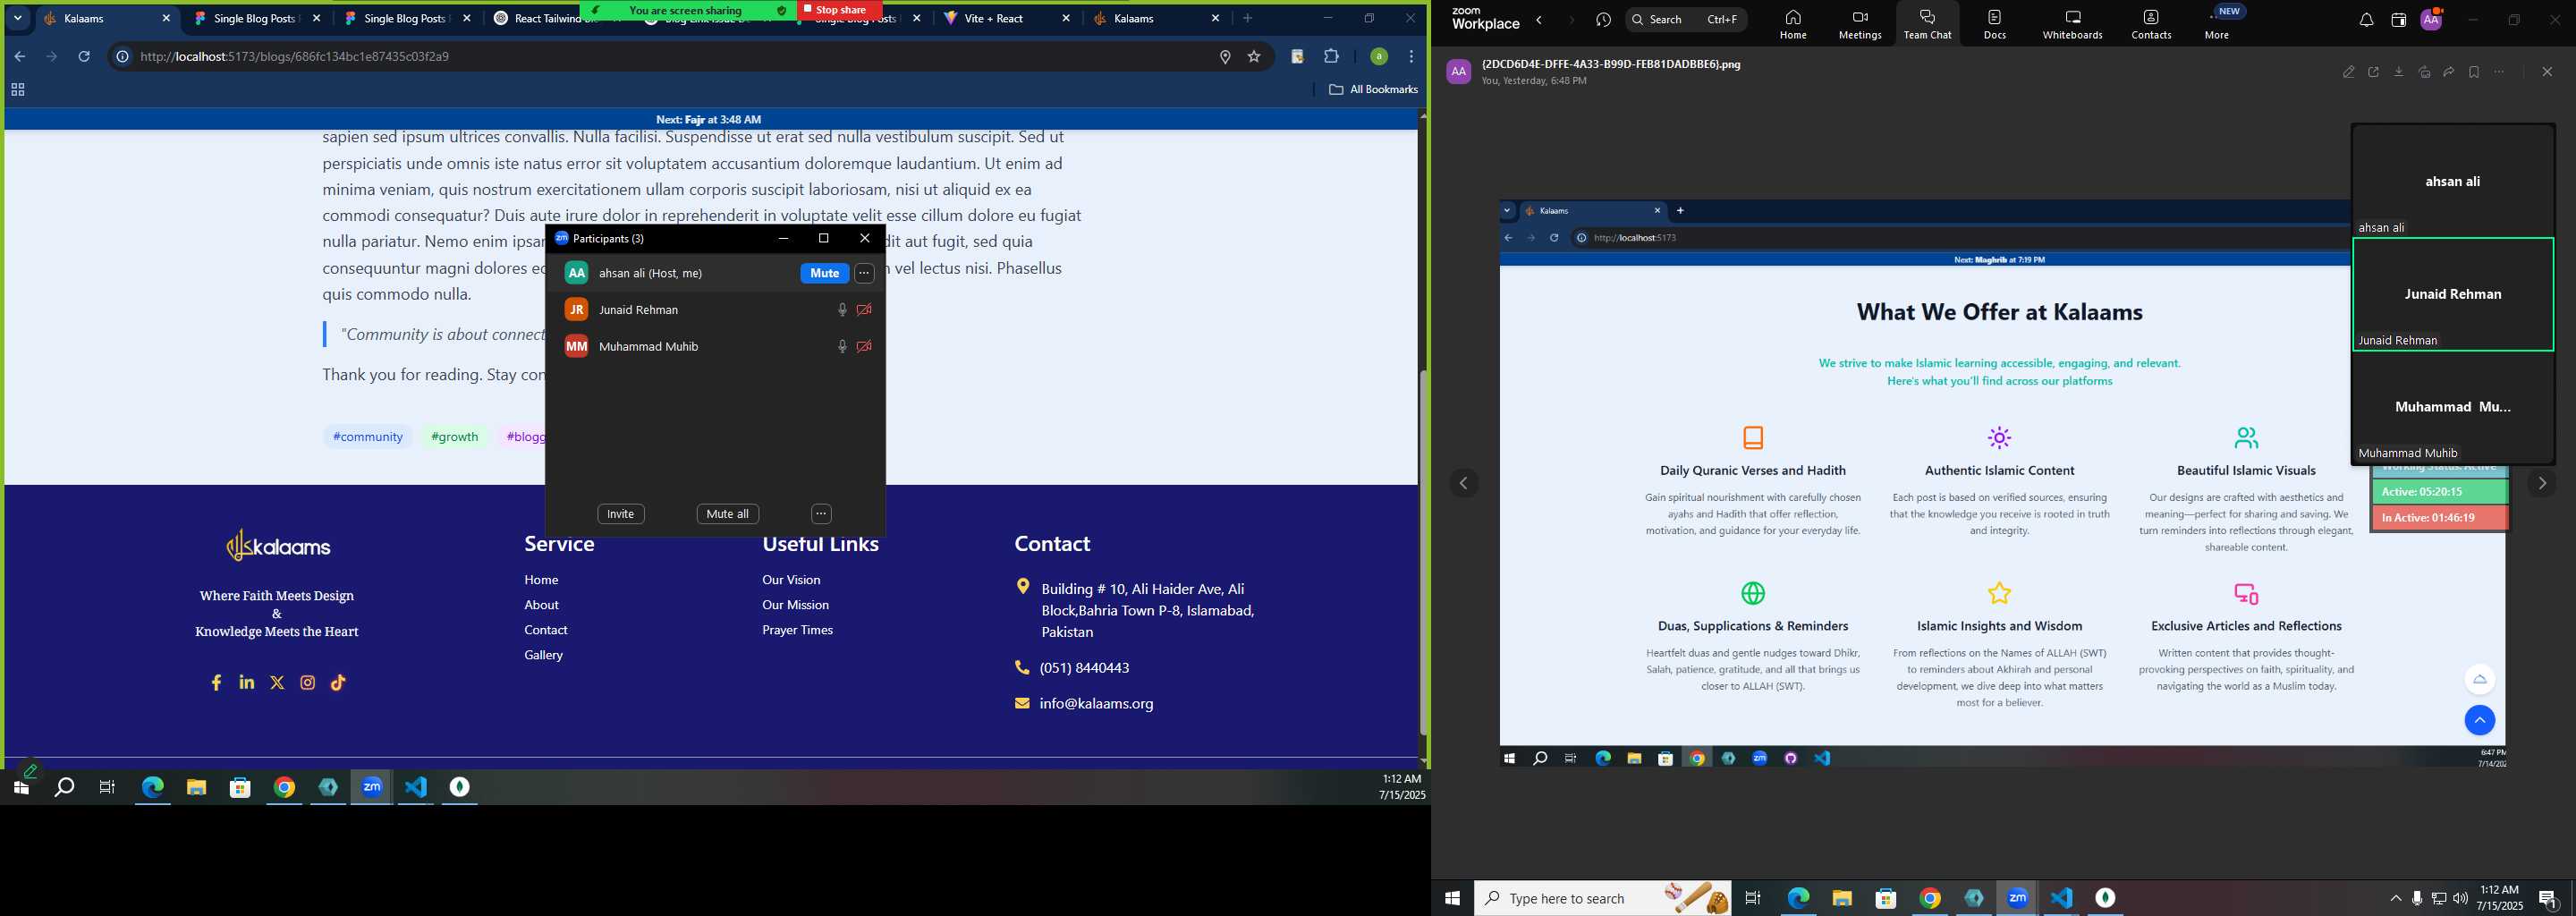The width and height of the screenshot is (2576, 916).
Task: Mute ahsan ali in Participants
Action: (824, 273)
